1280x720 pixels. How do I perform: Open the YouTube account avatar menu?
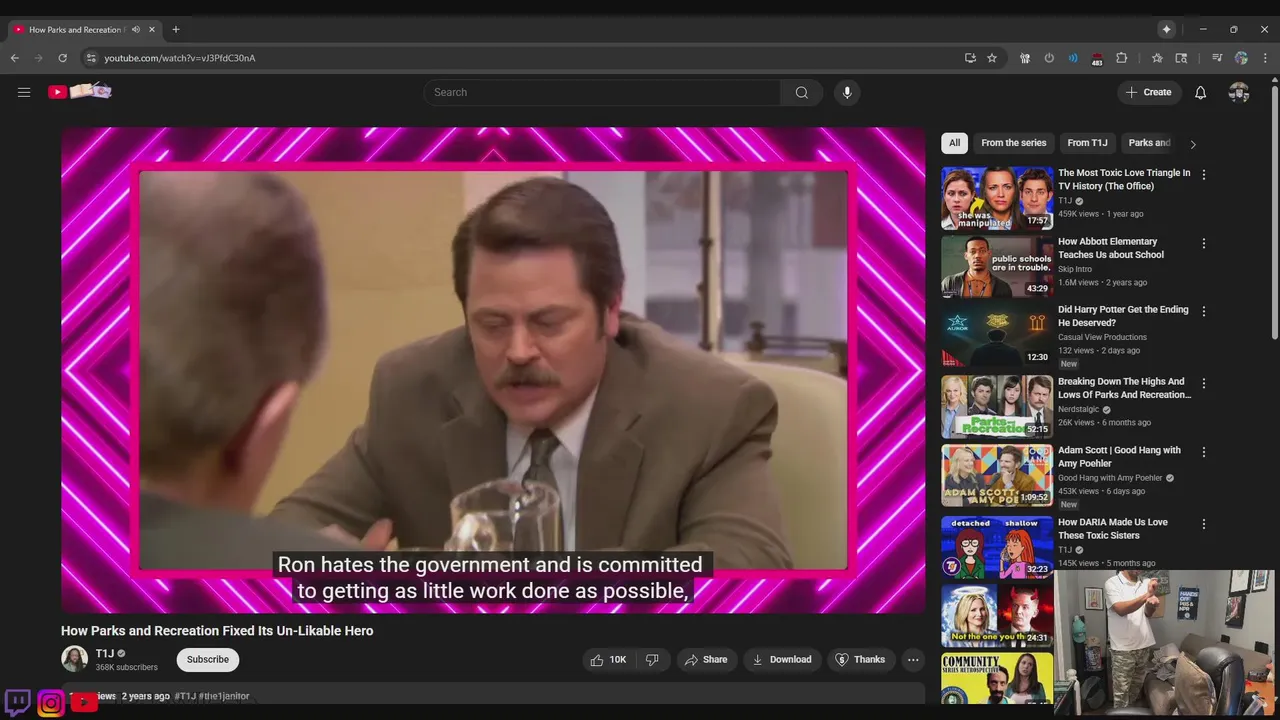(x=1239, y=92)
